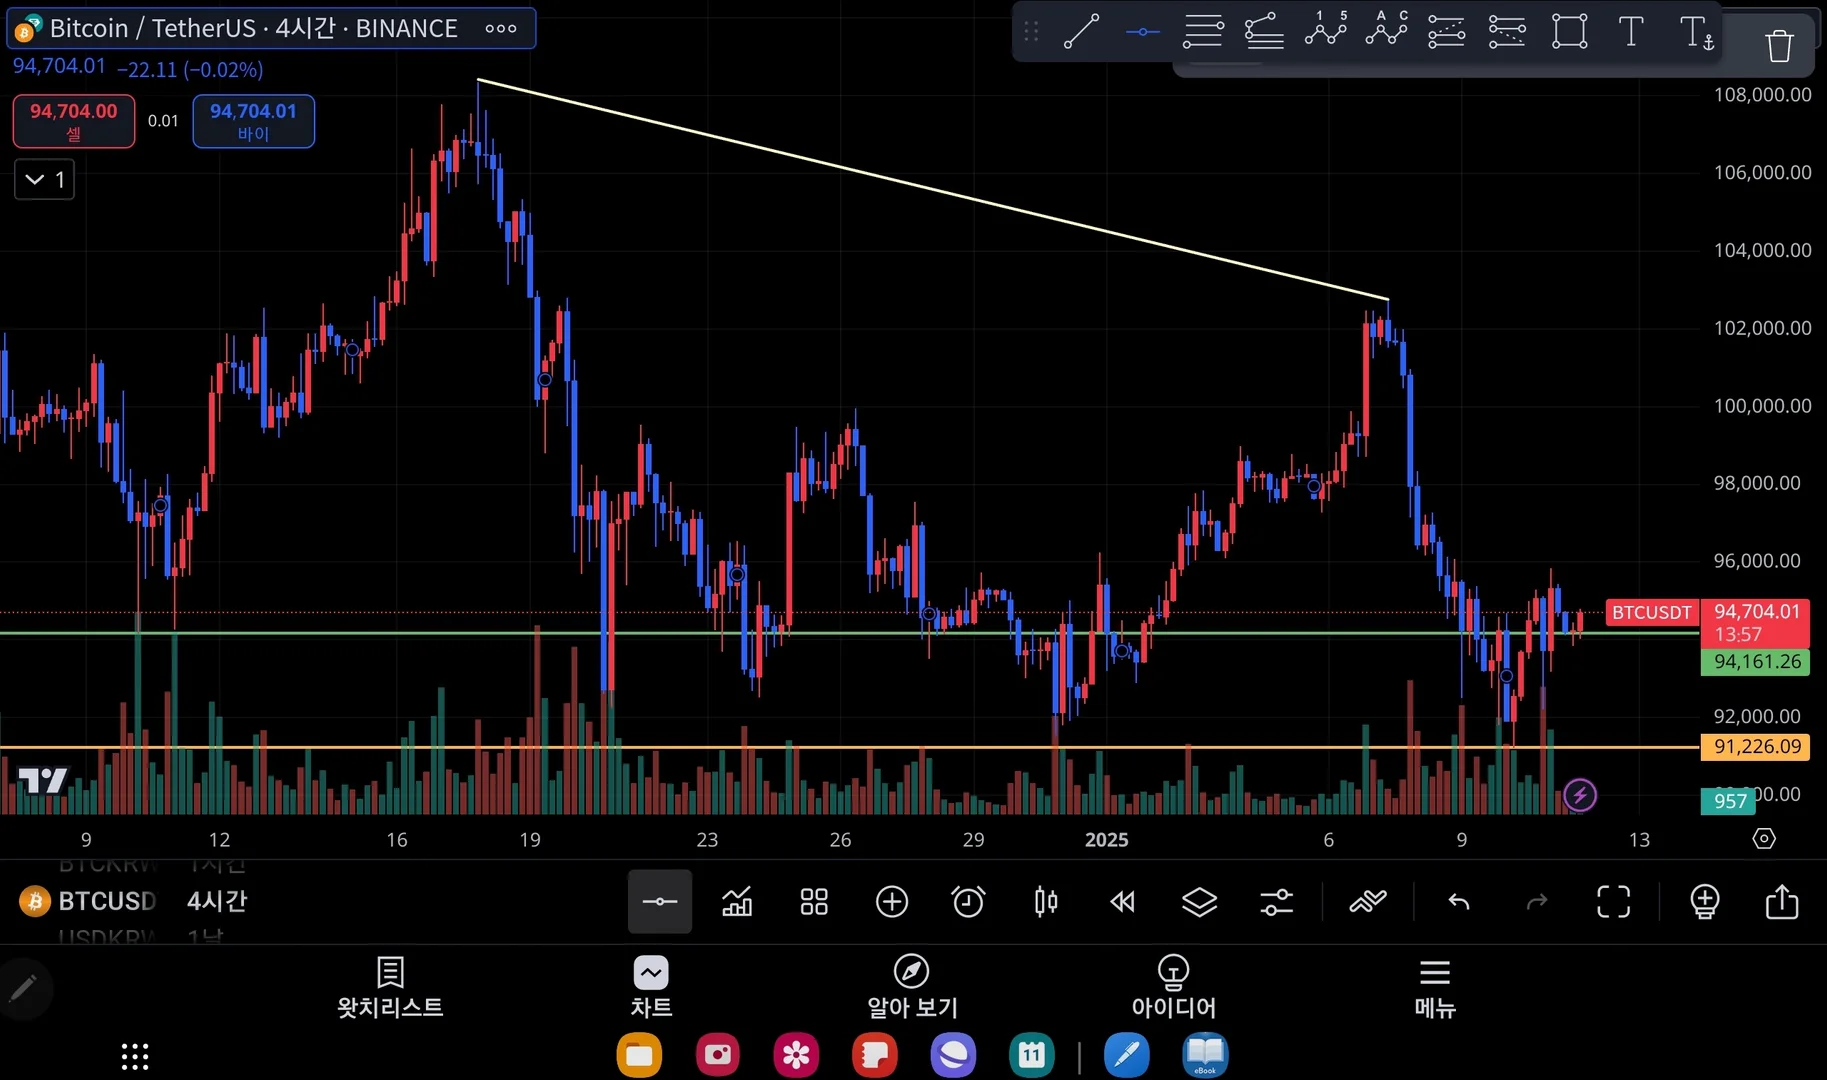Select the Rectangle drawing tool
This screenshot has height=1080, width=1827.
tap(1569, 32)
